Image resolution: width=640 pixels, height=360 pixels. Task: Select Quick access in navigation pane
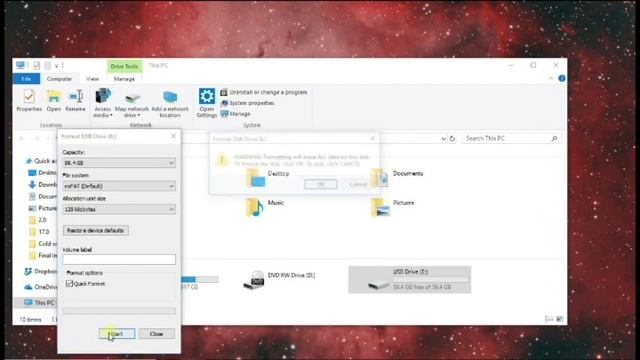point(42,161)
